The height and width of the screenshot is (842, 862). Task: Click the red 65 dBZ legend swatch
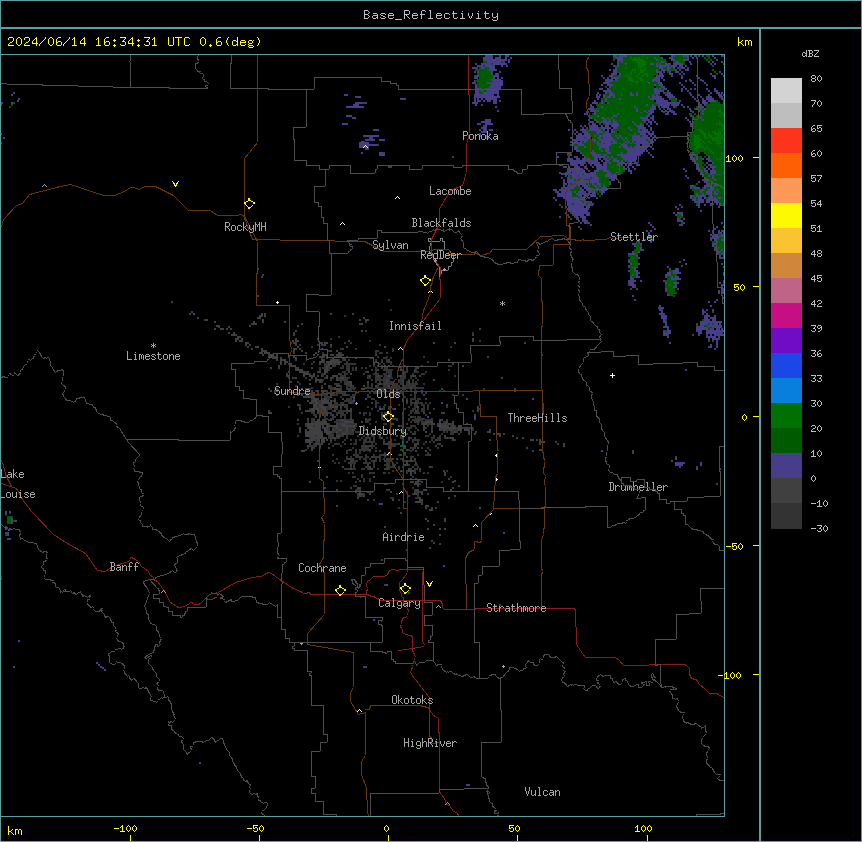pos(786,141)
